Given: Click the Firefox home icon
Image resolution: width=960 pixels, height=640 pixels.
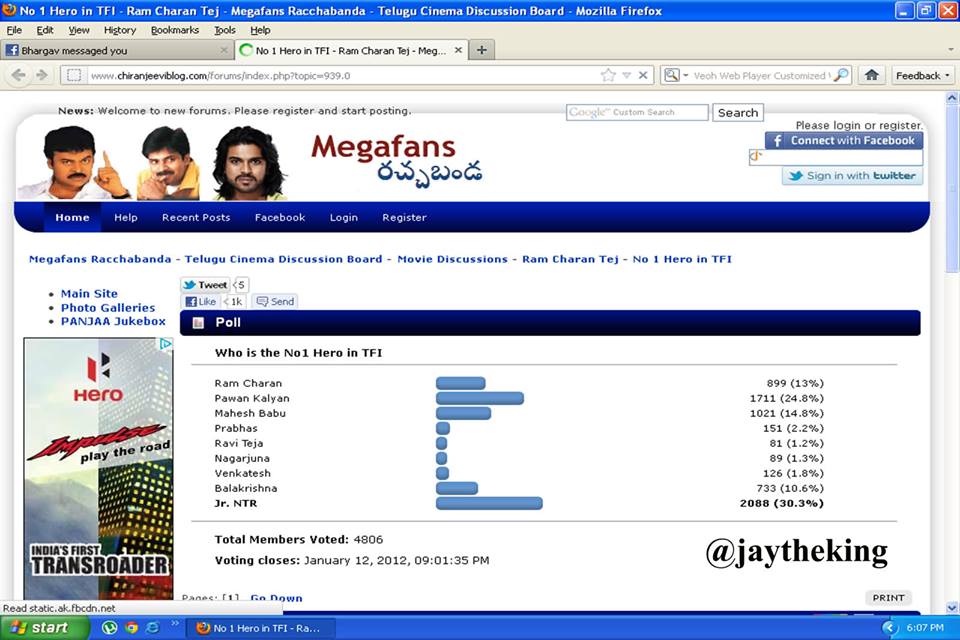Looking at the screenshot, I should [872, 75].
